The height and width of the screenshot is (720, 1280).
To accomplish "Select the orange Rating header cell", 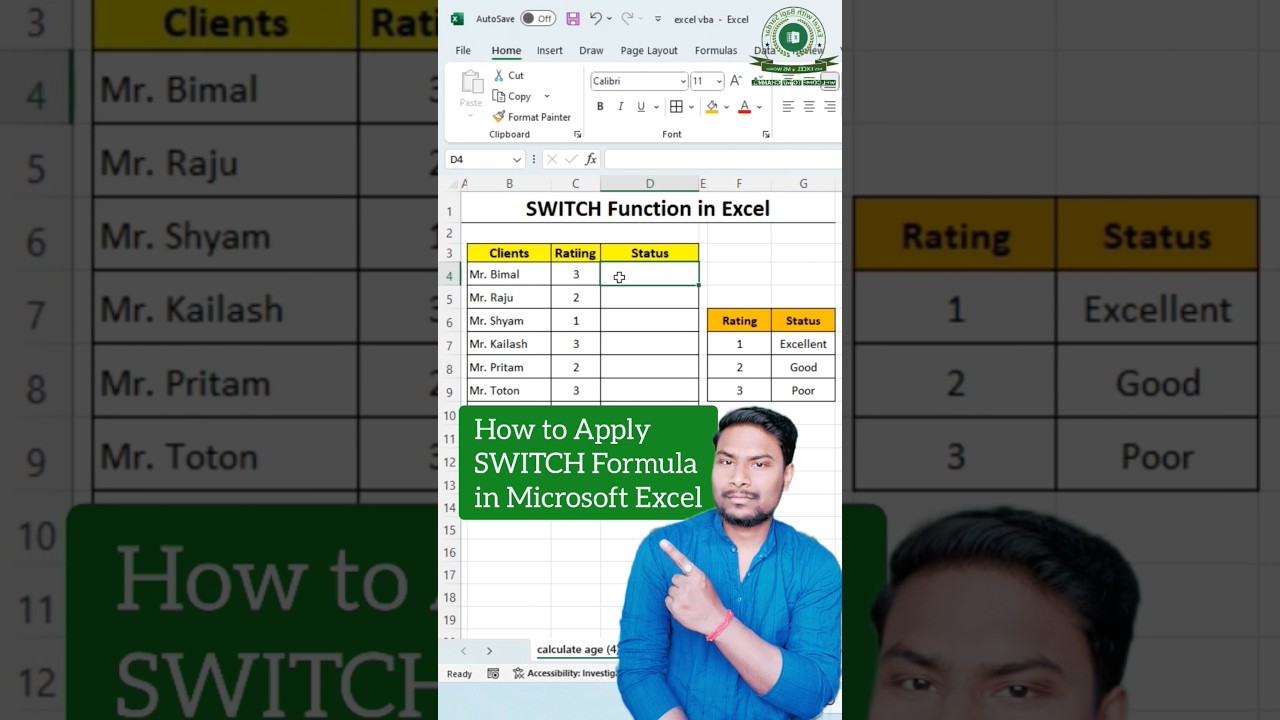I will pos(739,321).
